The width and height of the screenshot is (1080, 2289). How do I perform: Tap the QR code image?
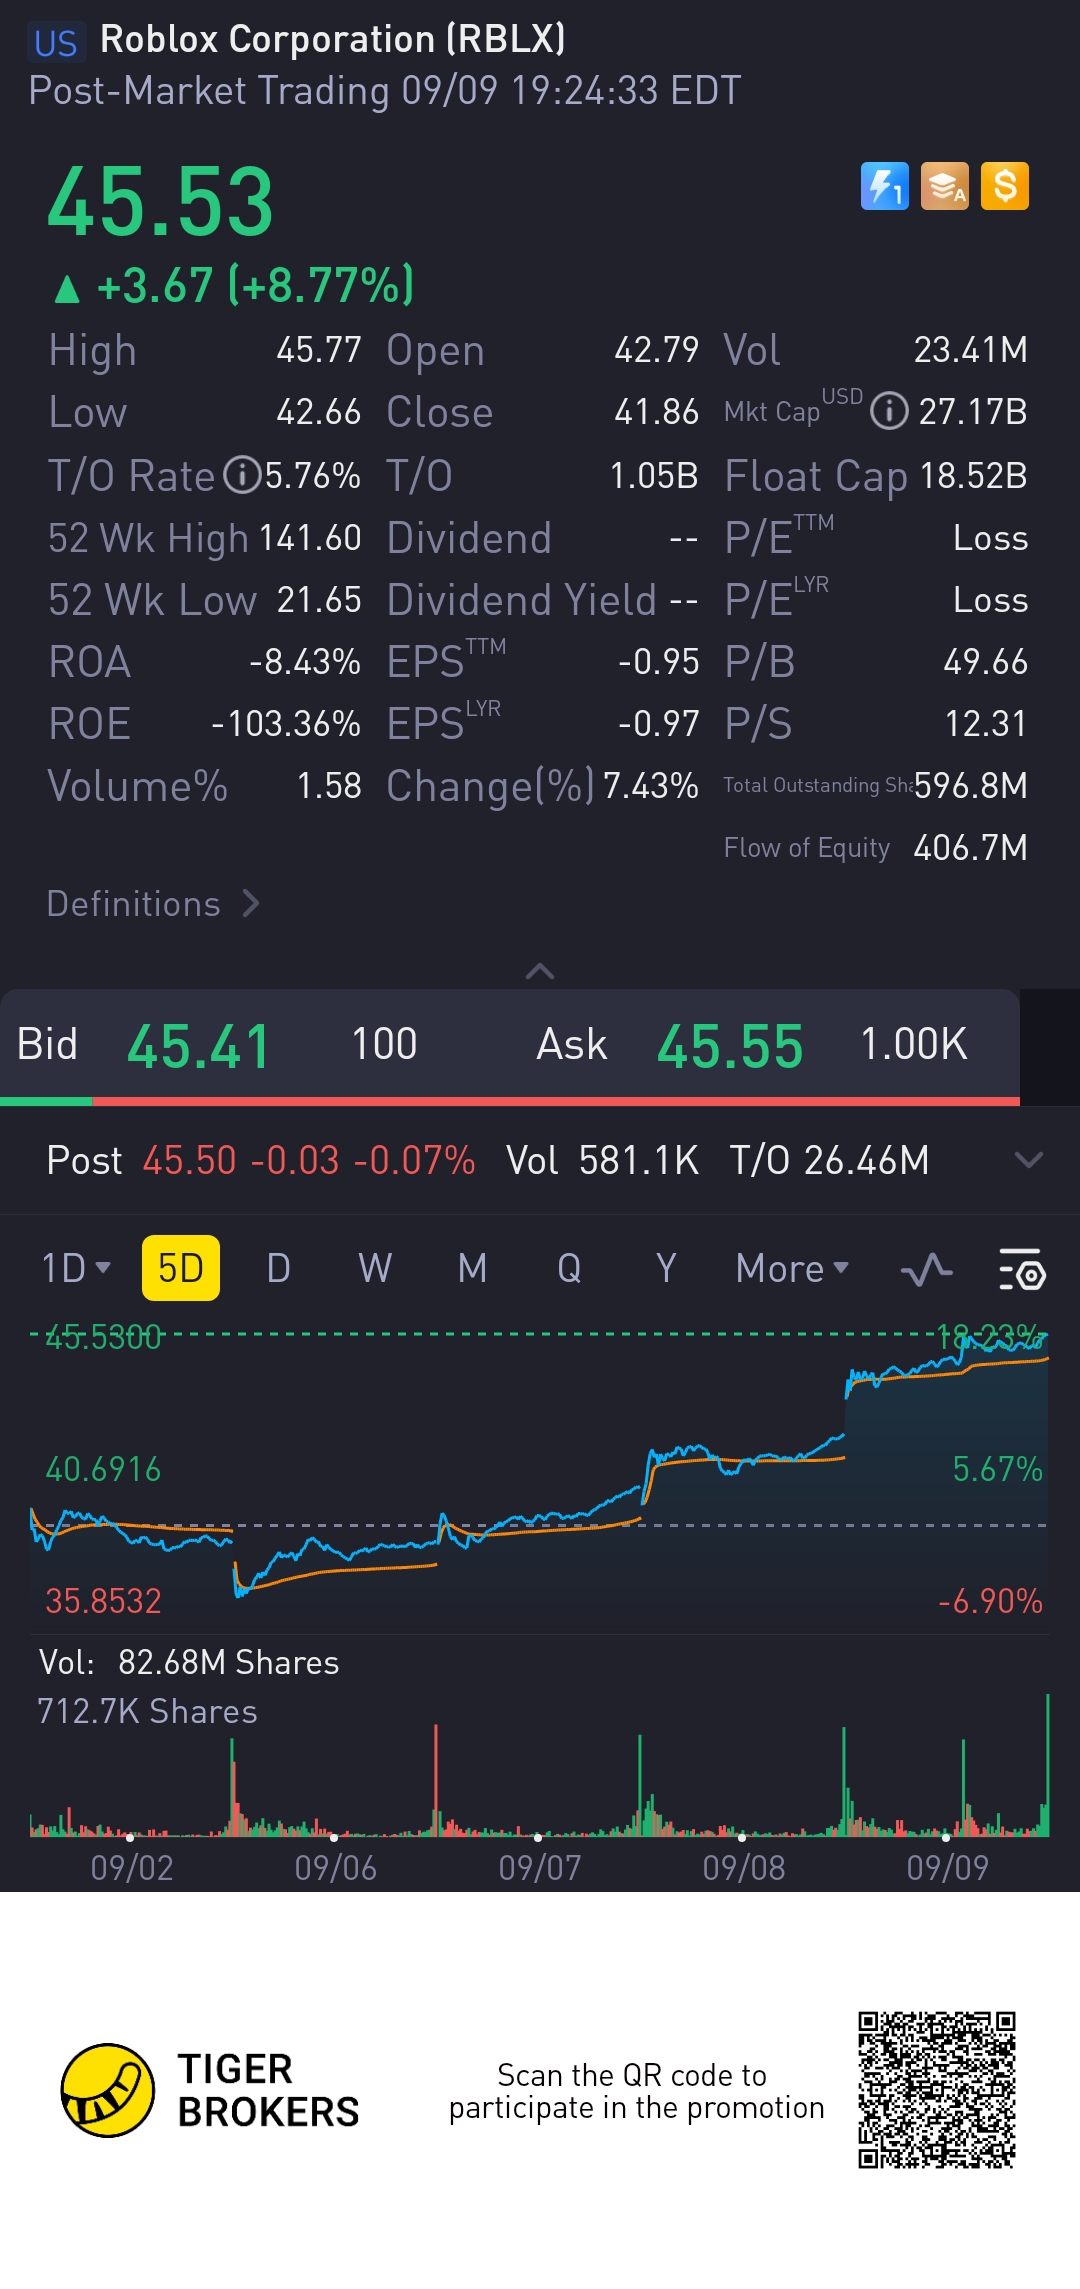(x=937, y=2090)
